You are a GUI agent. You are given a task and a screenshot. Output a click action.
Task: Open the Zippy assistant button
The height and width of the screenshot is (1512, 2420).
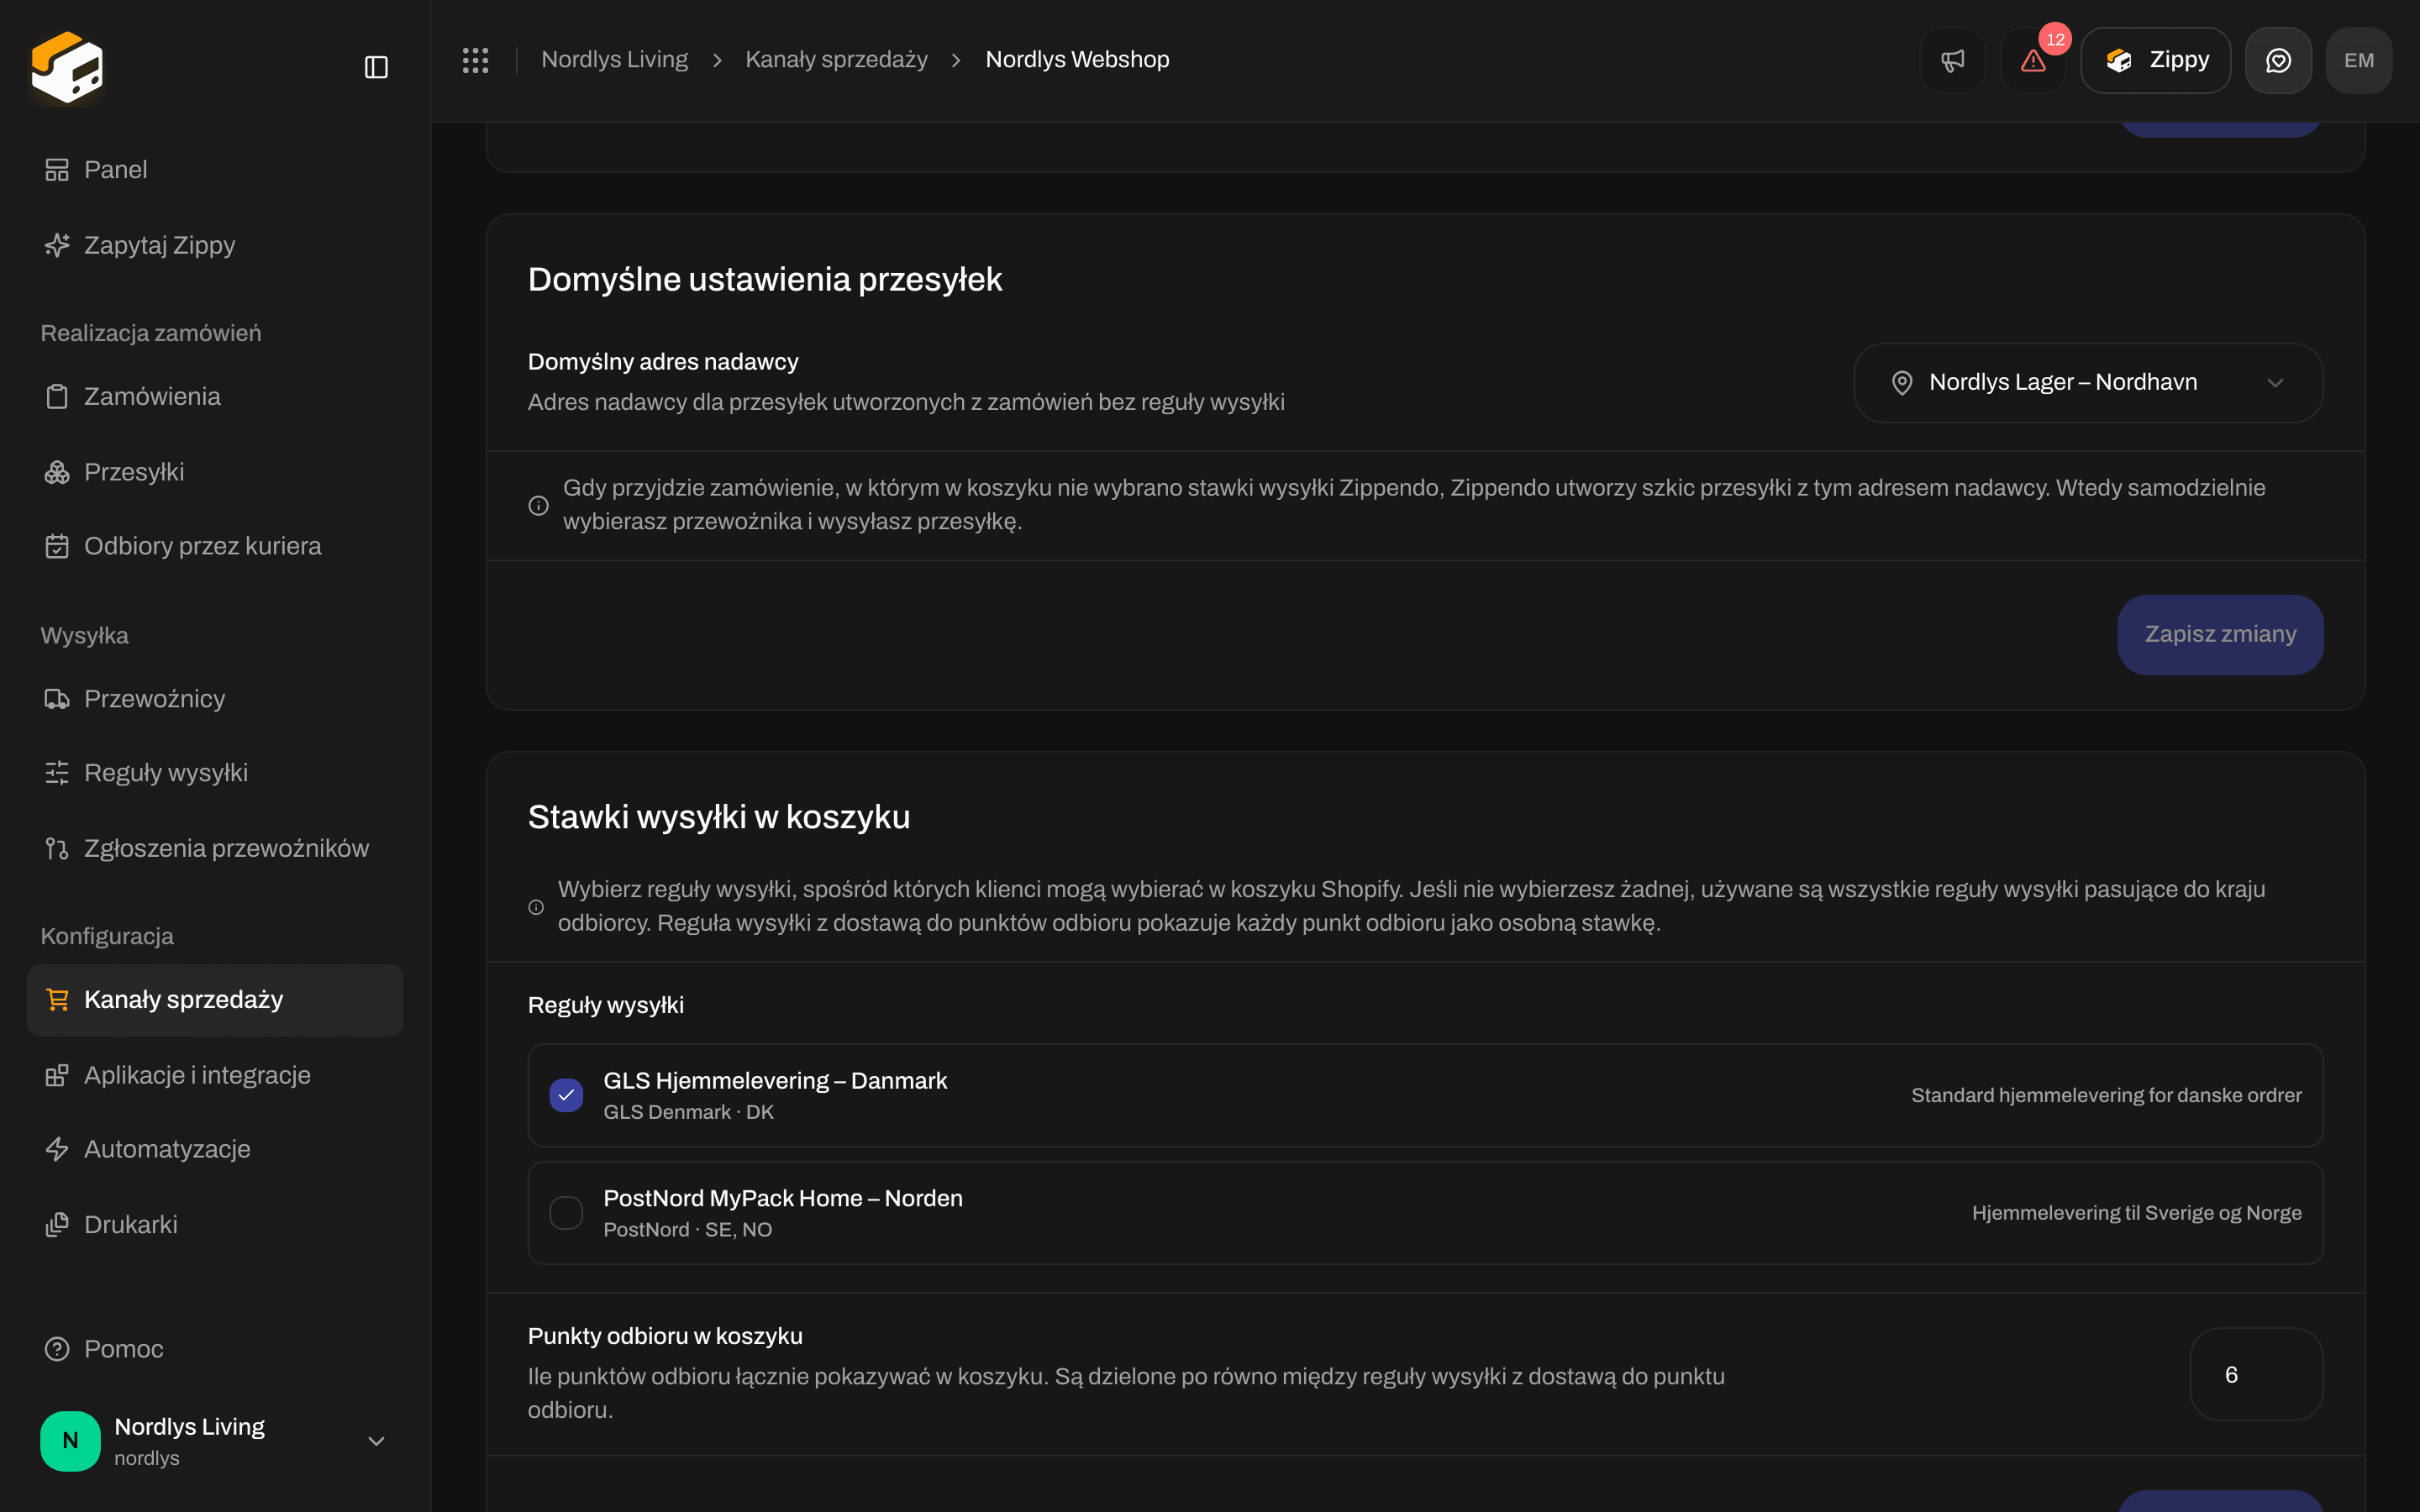coord(2155,60)
